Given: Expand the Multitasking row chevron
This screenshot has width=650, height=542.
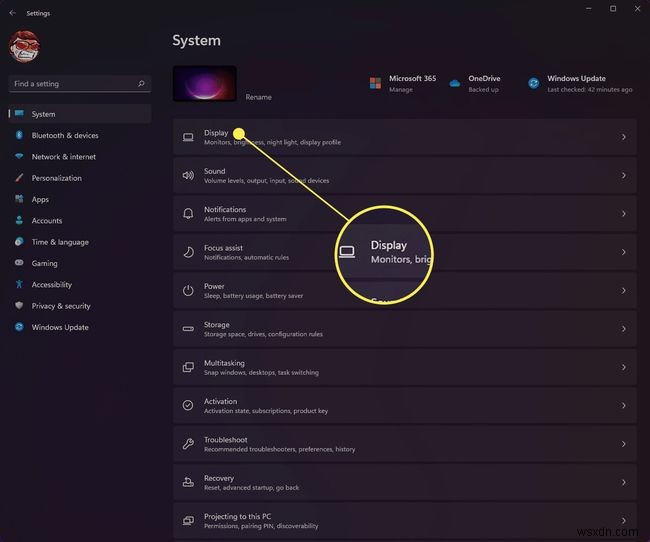Looking at the screenshot, I should [x=623, y=367].
